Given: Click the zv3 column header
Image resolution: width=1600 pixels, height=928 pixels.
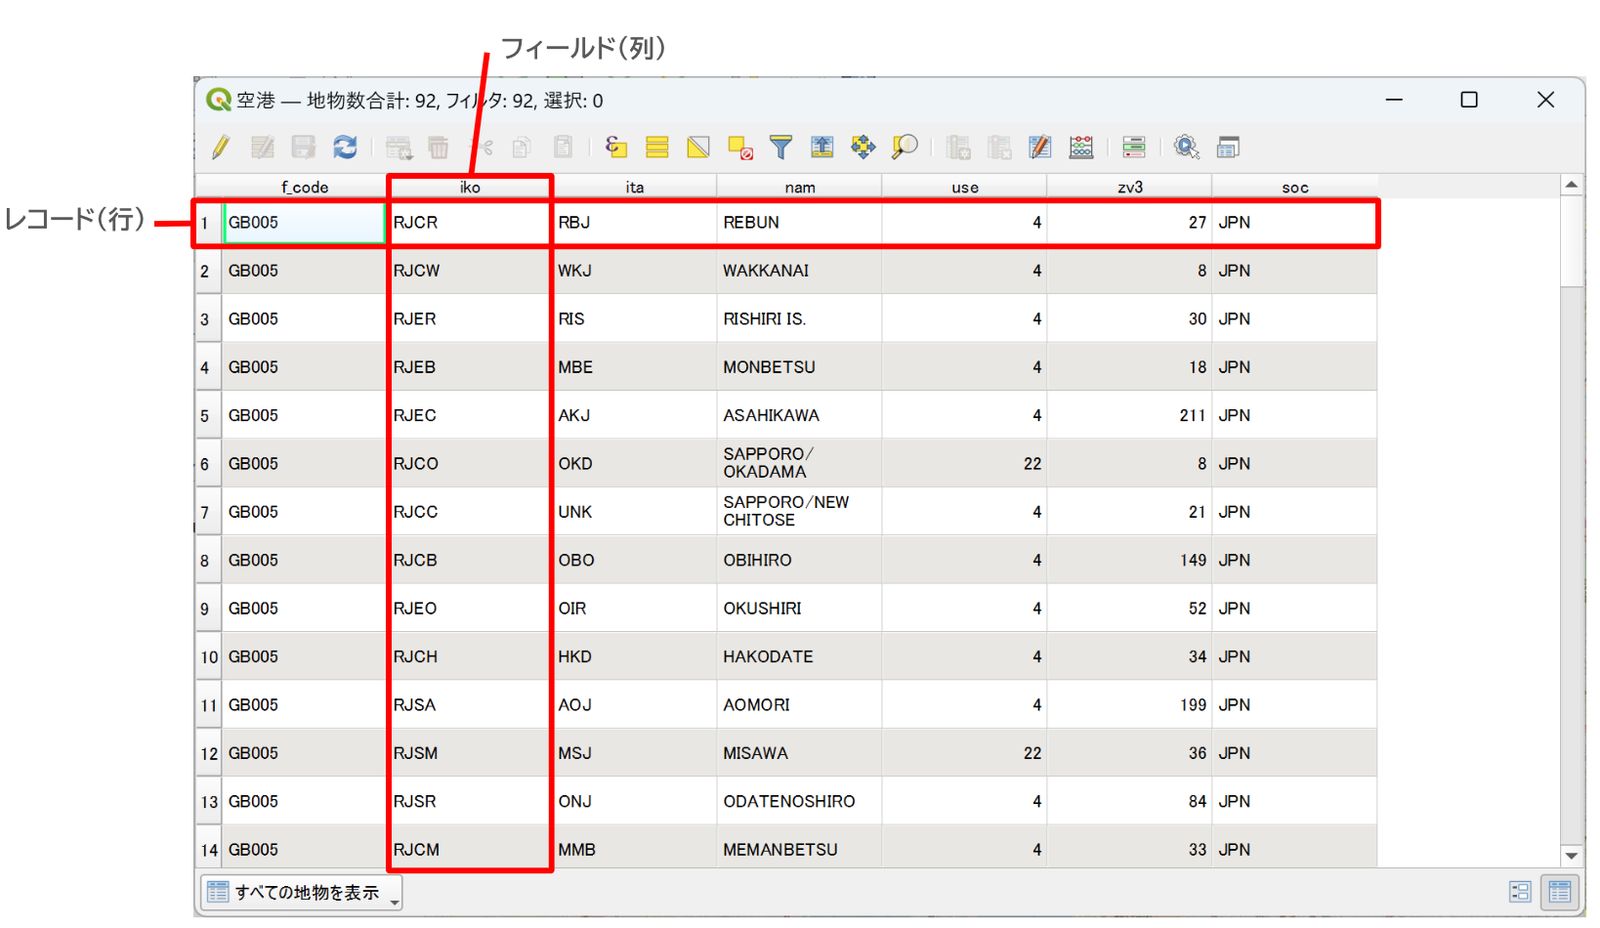Looking at the screenshot, I should (x=1129, y=187).
